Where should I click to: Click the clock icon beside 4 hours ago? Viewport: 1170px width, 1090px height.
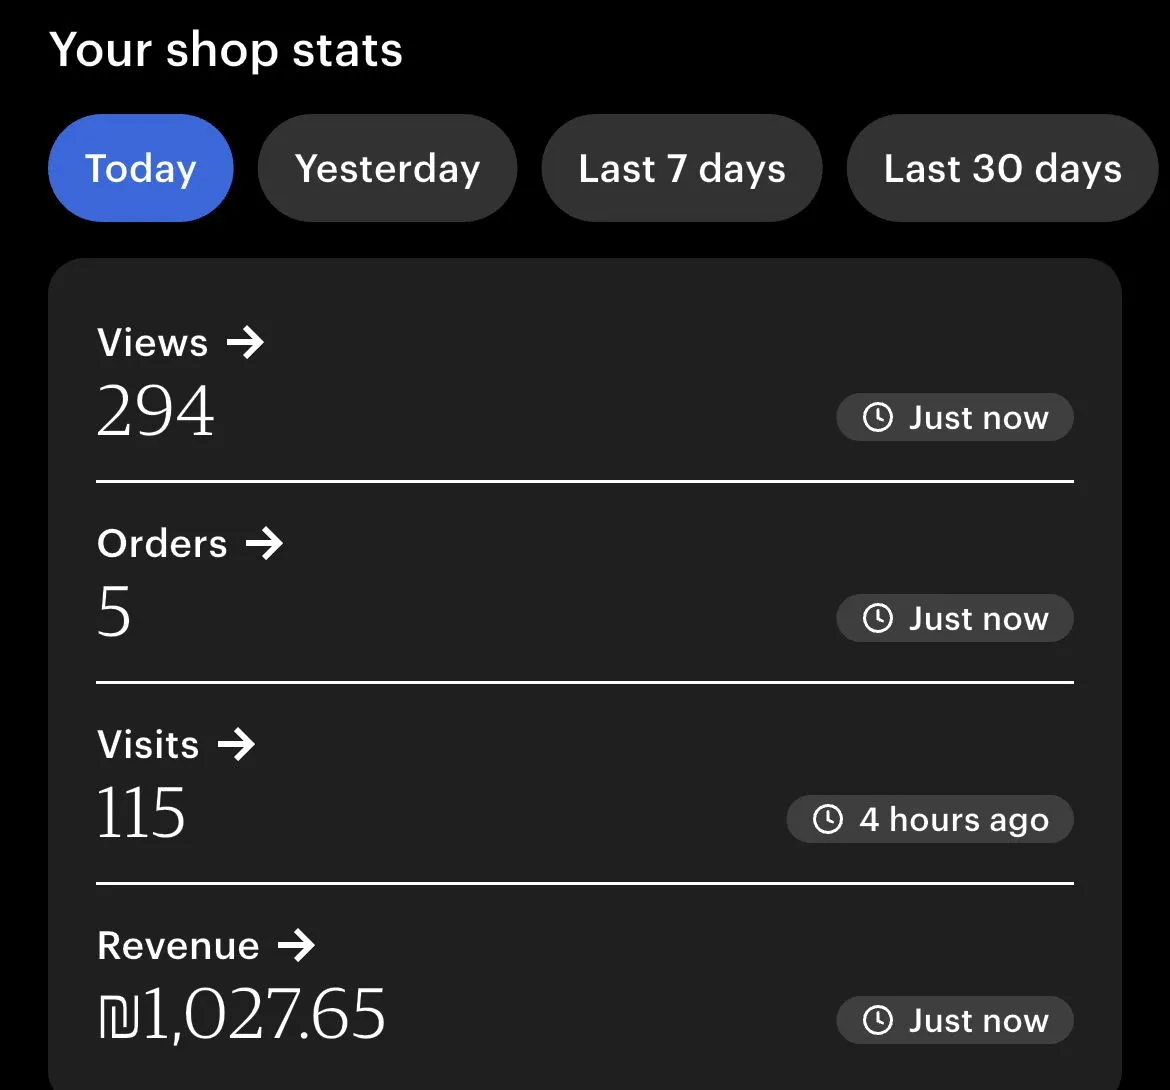pyautogui.click(x=828, y=820)
